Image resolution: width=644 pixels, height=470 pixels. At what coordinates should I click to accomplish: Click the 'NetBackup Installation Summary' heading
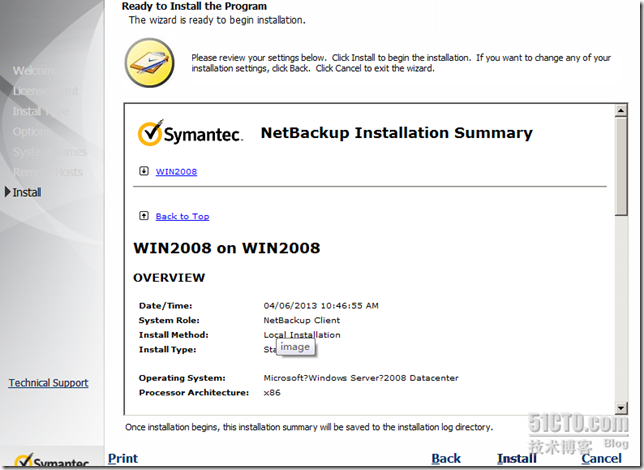point(397,133)
